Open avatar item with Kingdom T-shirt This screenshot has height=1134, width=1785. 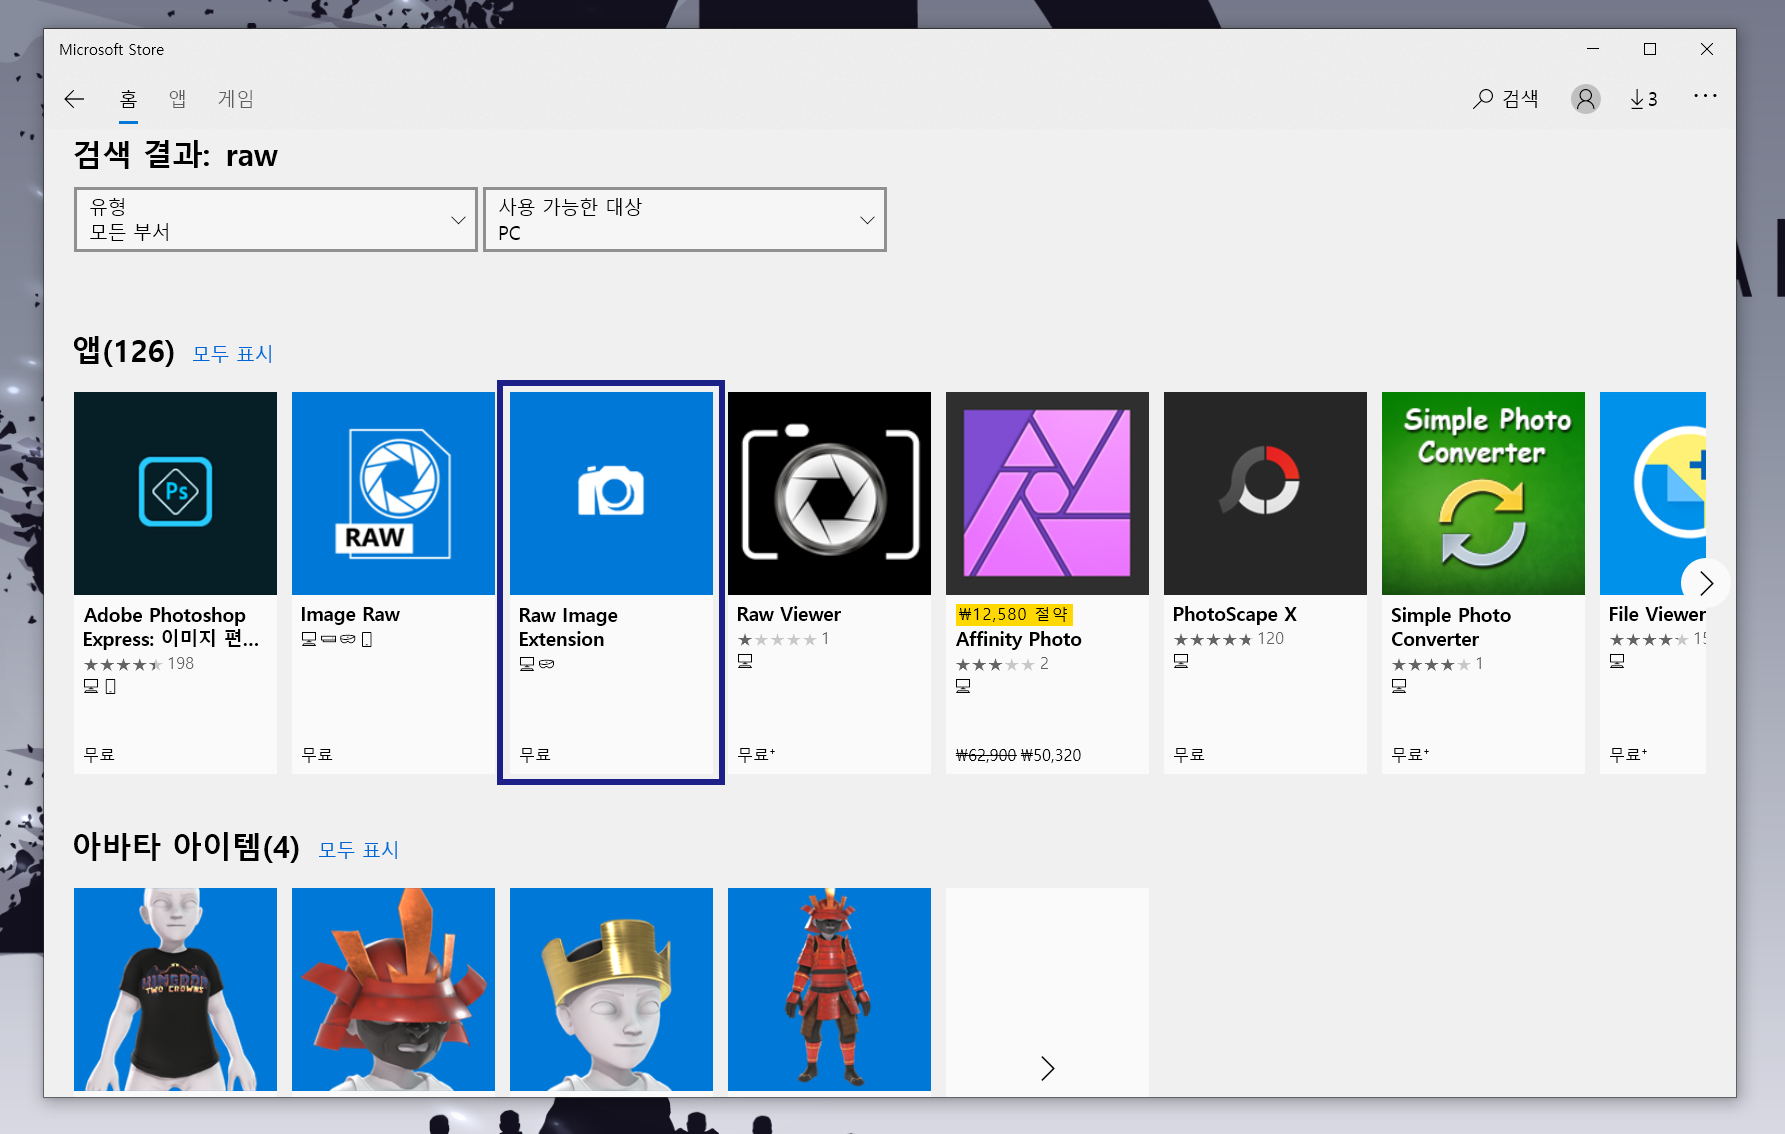pos(175,989)
